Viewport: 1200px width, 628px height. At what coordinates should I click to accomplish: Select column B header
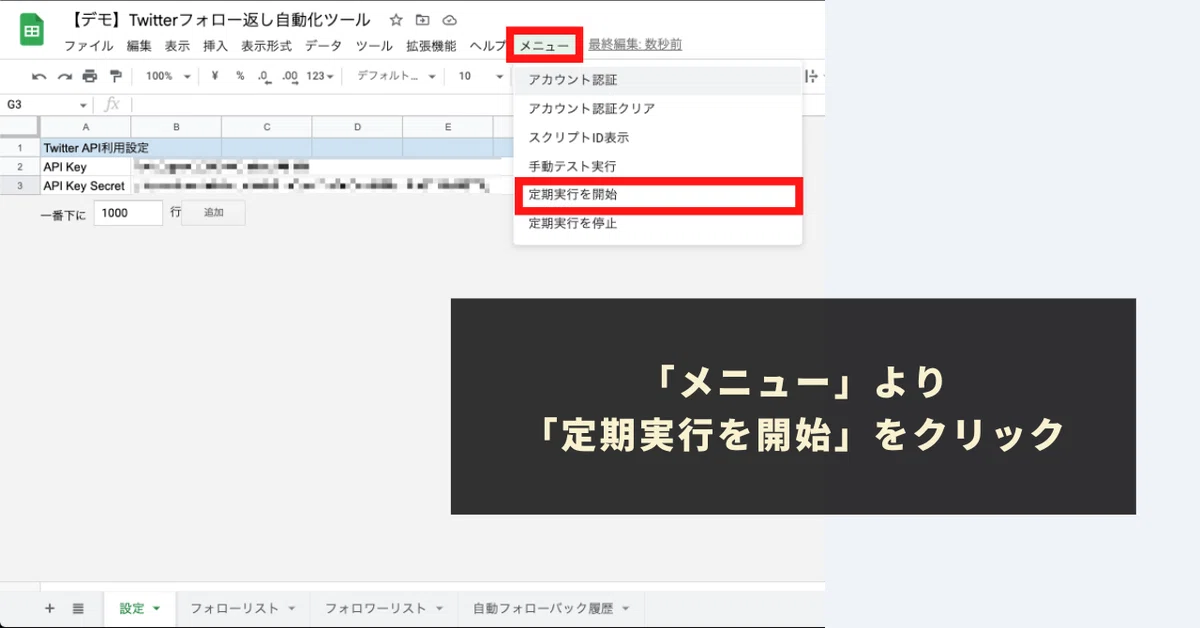click(176, 127)
